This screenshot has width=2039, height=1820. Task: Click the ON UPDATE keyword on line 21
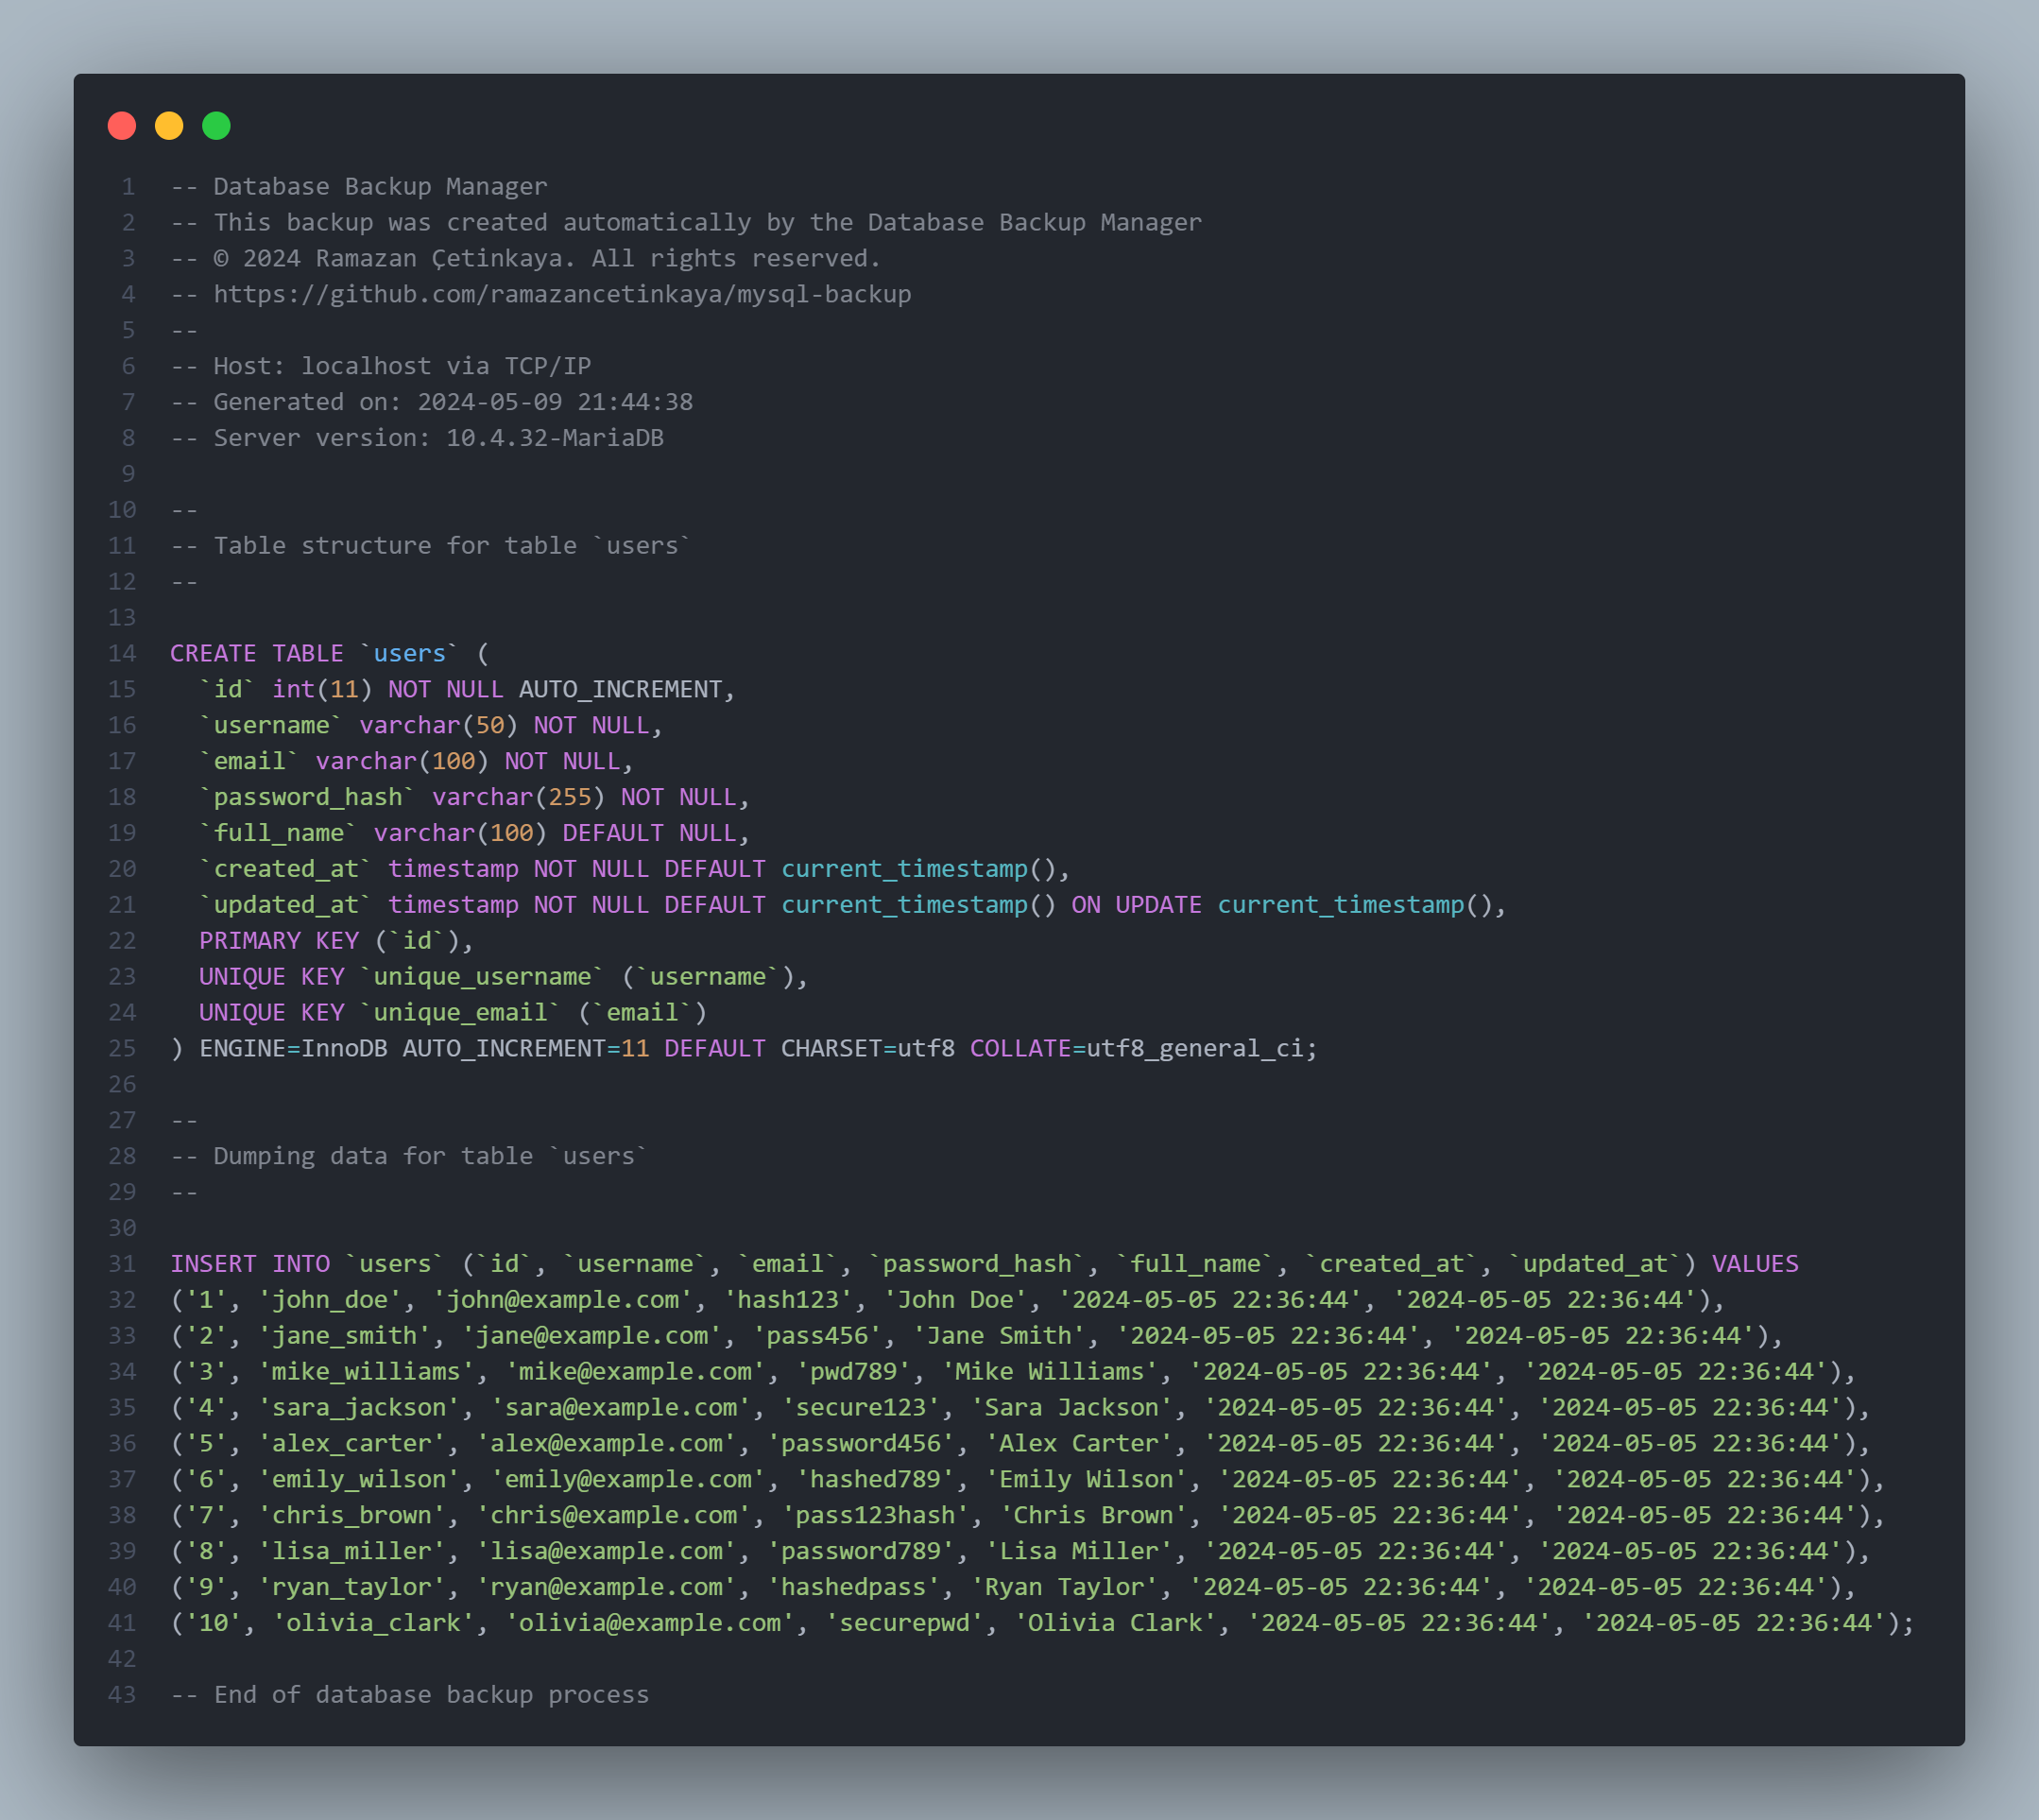[x=1136, y=905]
